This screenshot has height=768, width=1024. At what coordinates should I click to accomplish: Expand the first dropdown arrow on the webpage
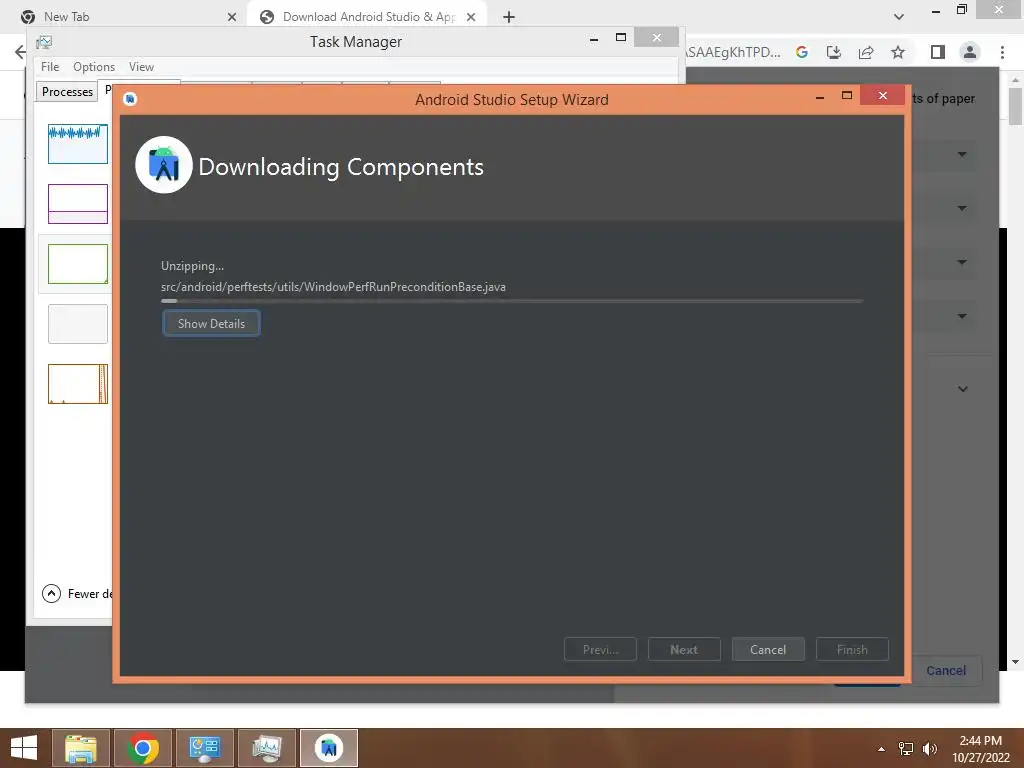962,155
